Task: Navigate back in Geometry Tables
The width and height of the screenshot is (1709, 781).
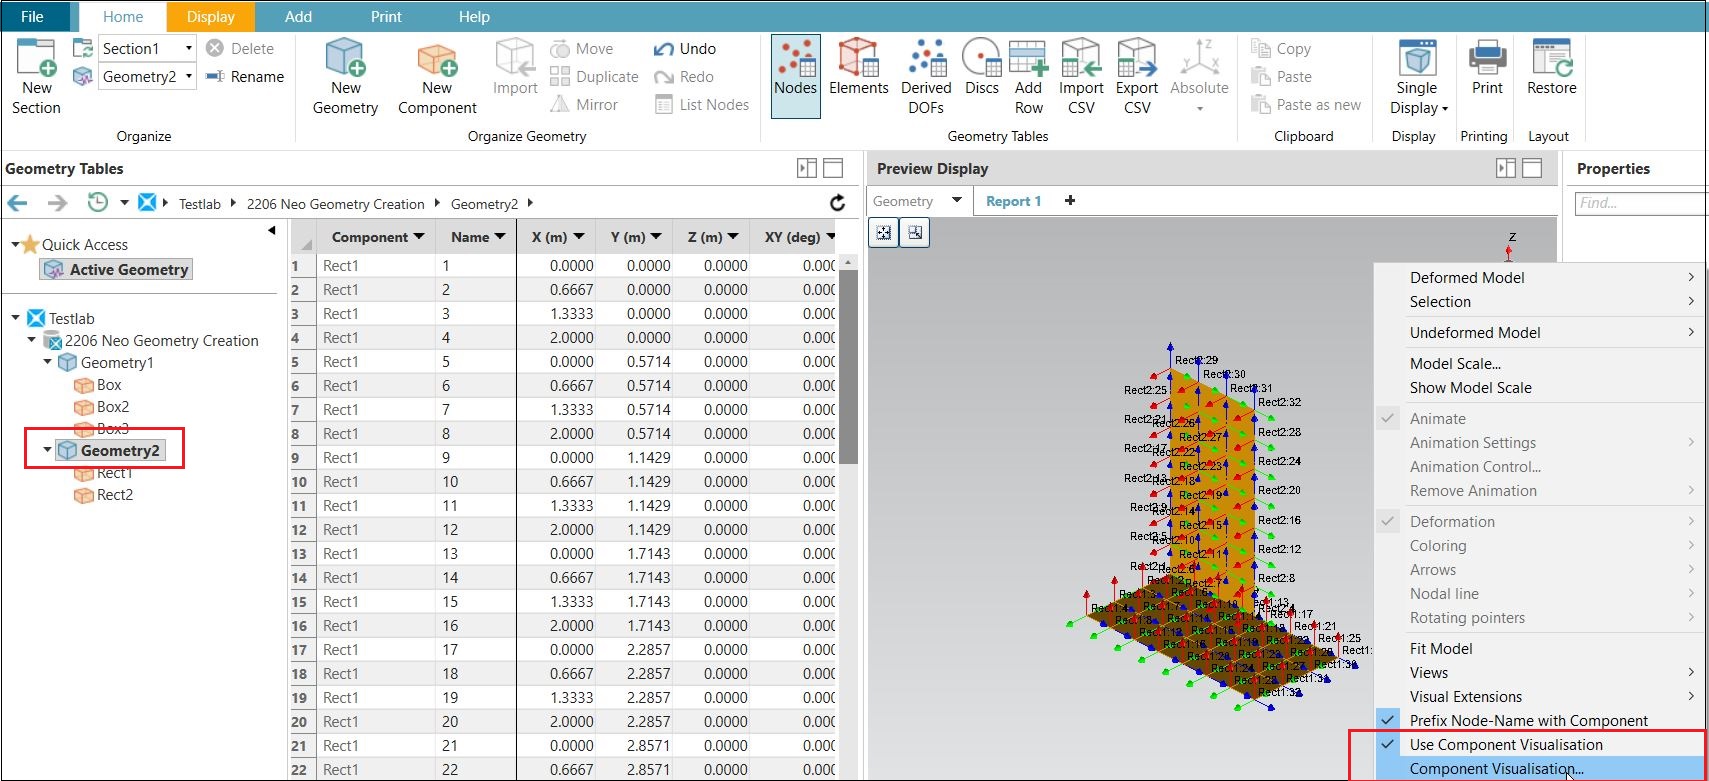Action: (18, 203)
